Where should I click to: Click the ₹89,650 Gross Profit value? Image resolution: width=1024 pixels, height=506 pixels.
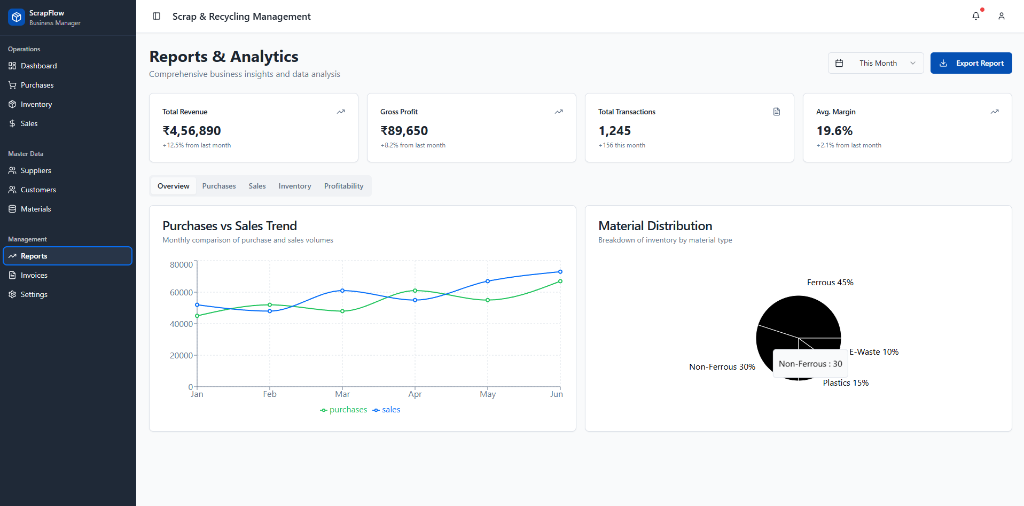[404, 131]
